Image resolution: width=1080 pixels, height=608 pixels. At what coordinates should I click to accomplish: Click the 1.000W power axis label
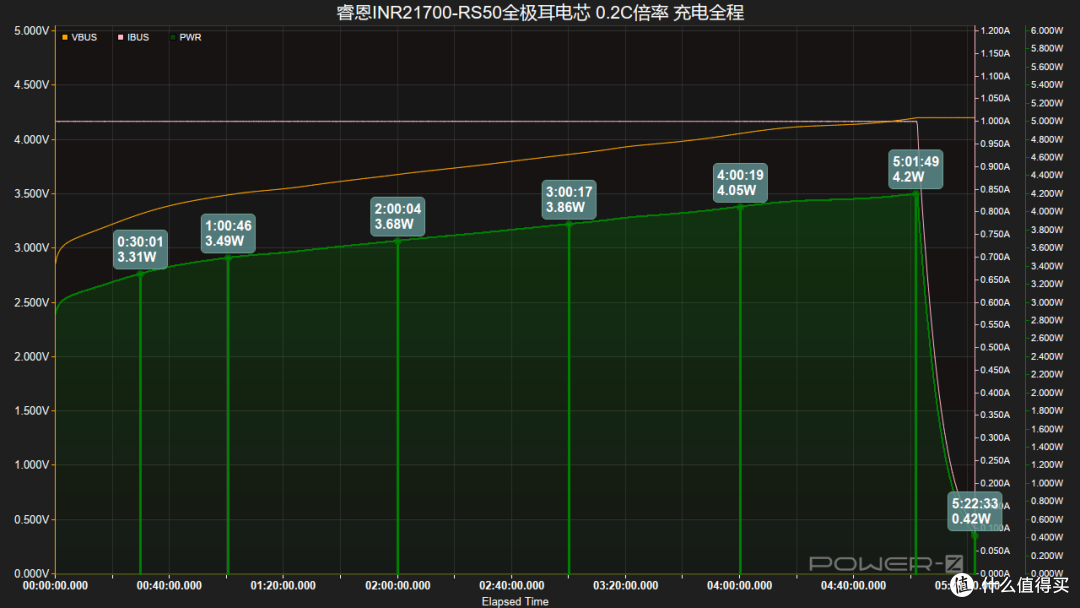[1047, 483]
